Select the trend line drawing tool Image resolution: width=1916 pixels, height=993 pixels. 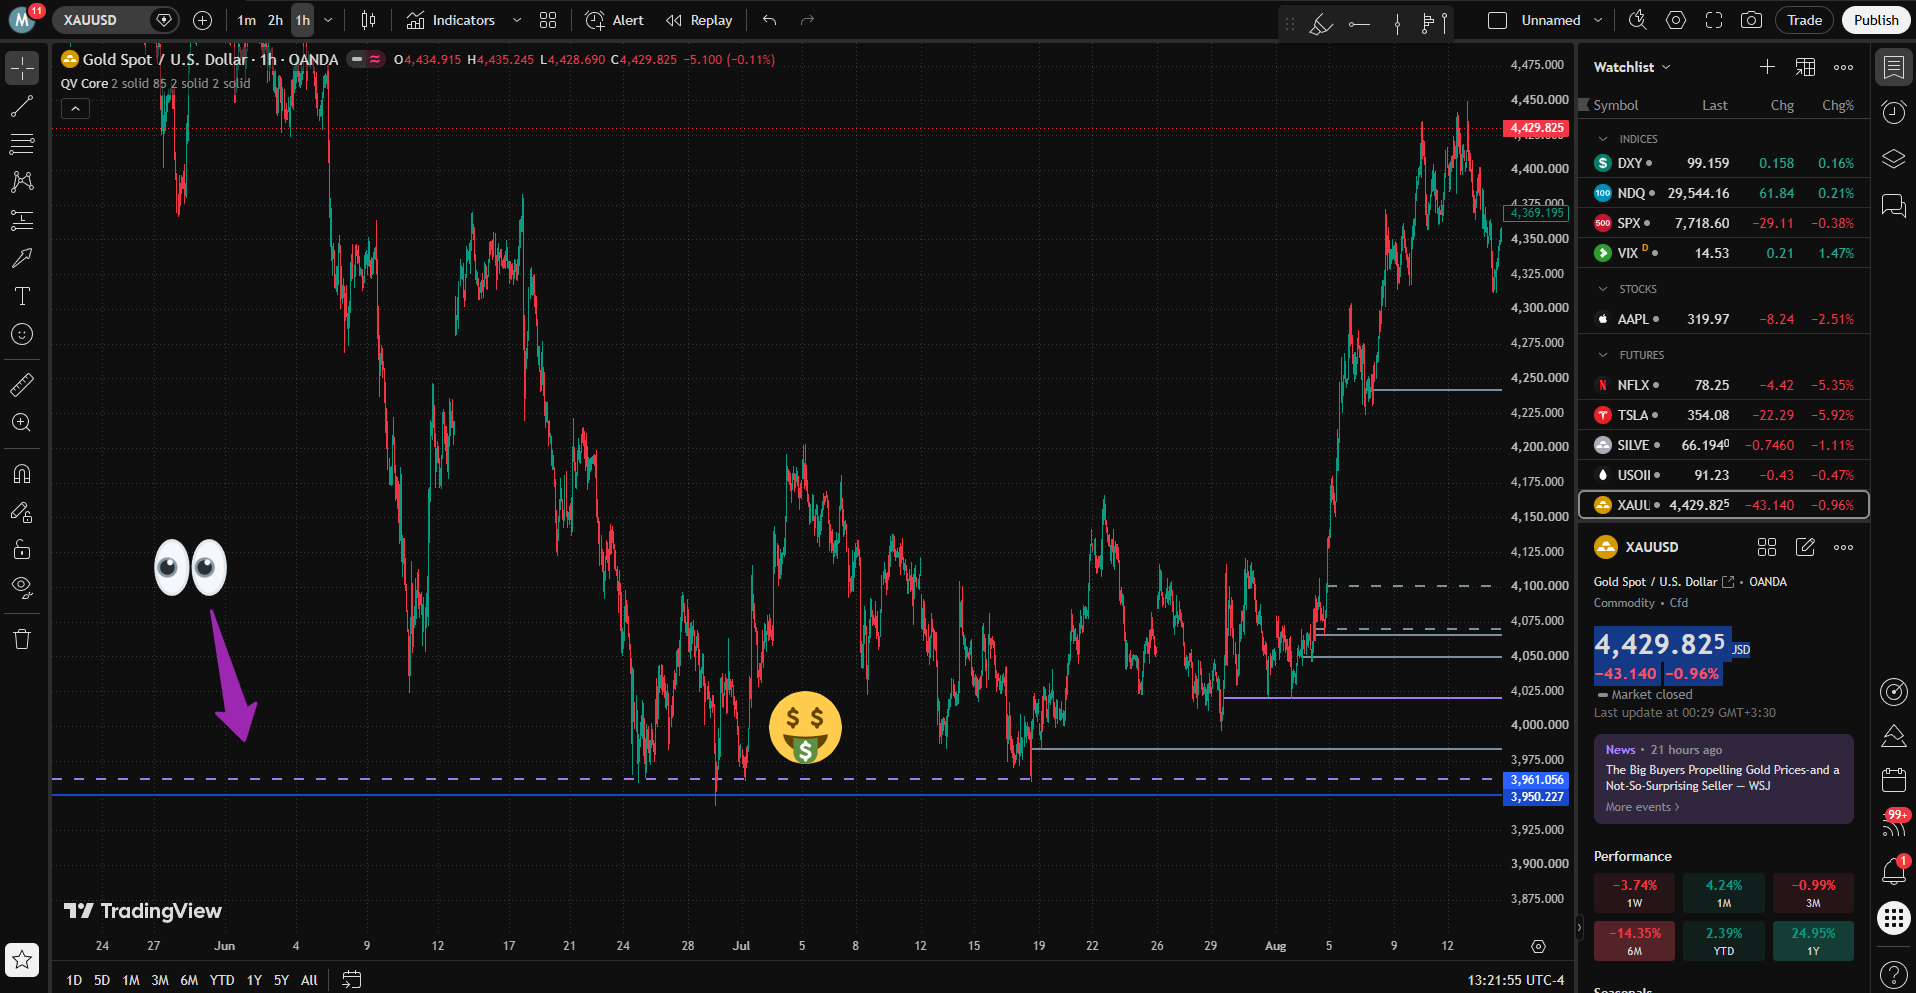pos(22,106)
